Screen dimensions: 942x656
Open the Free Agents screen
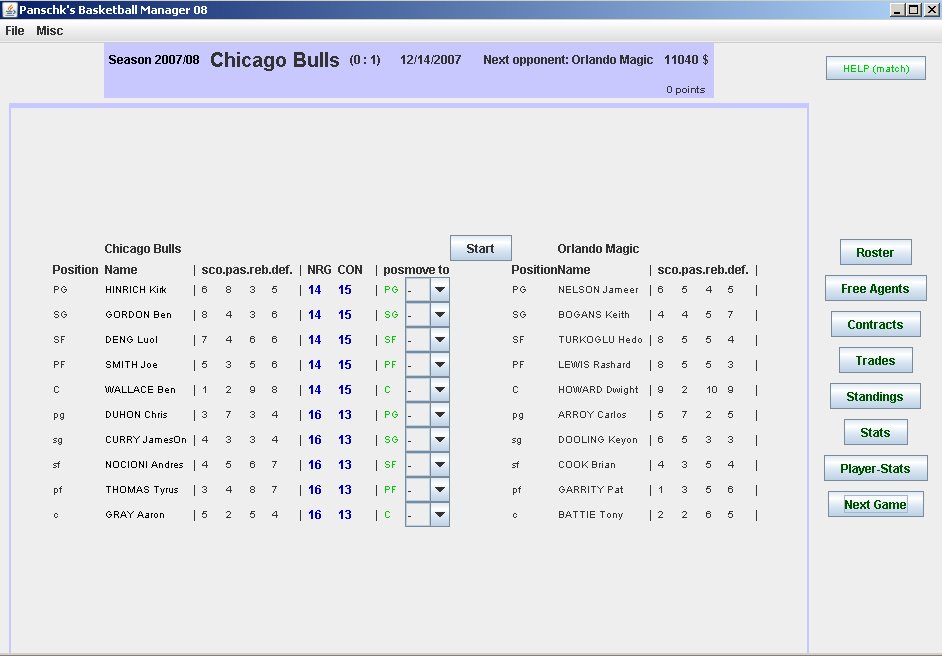tap(875, 288)
